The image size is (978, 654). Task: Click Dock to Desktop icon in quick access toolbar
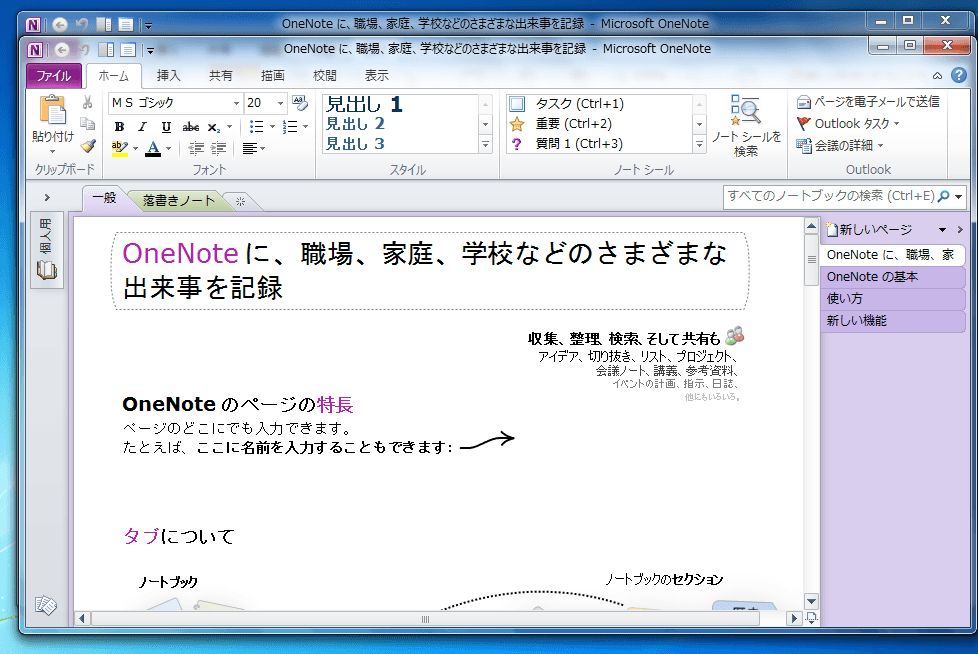(x=107, y=49)
